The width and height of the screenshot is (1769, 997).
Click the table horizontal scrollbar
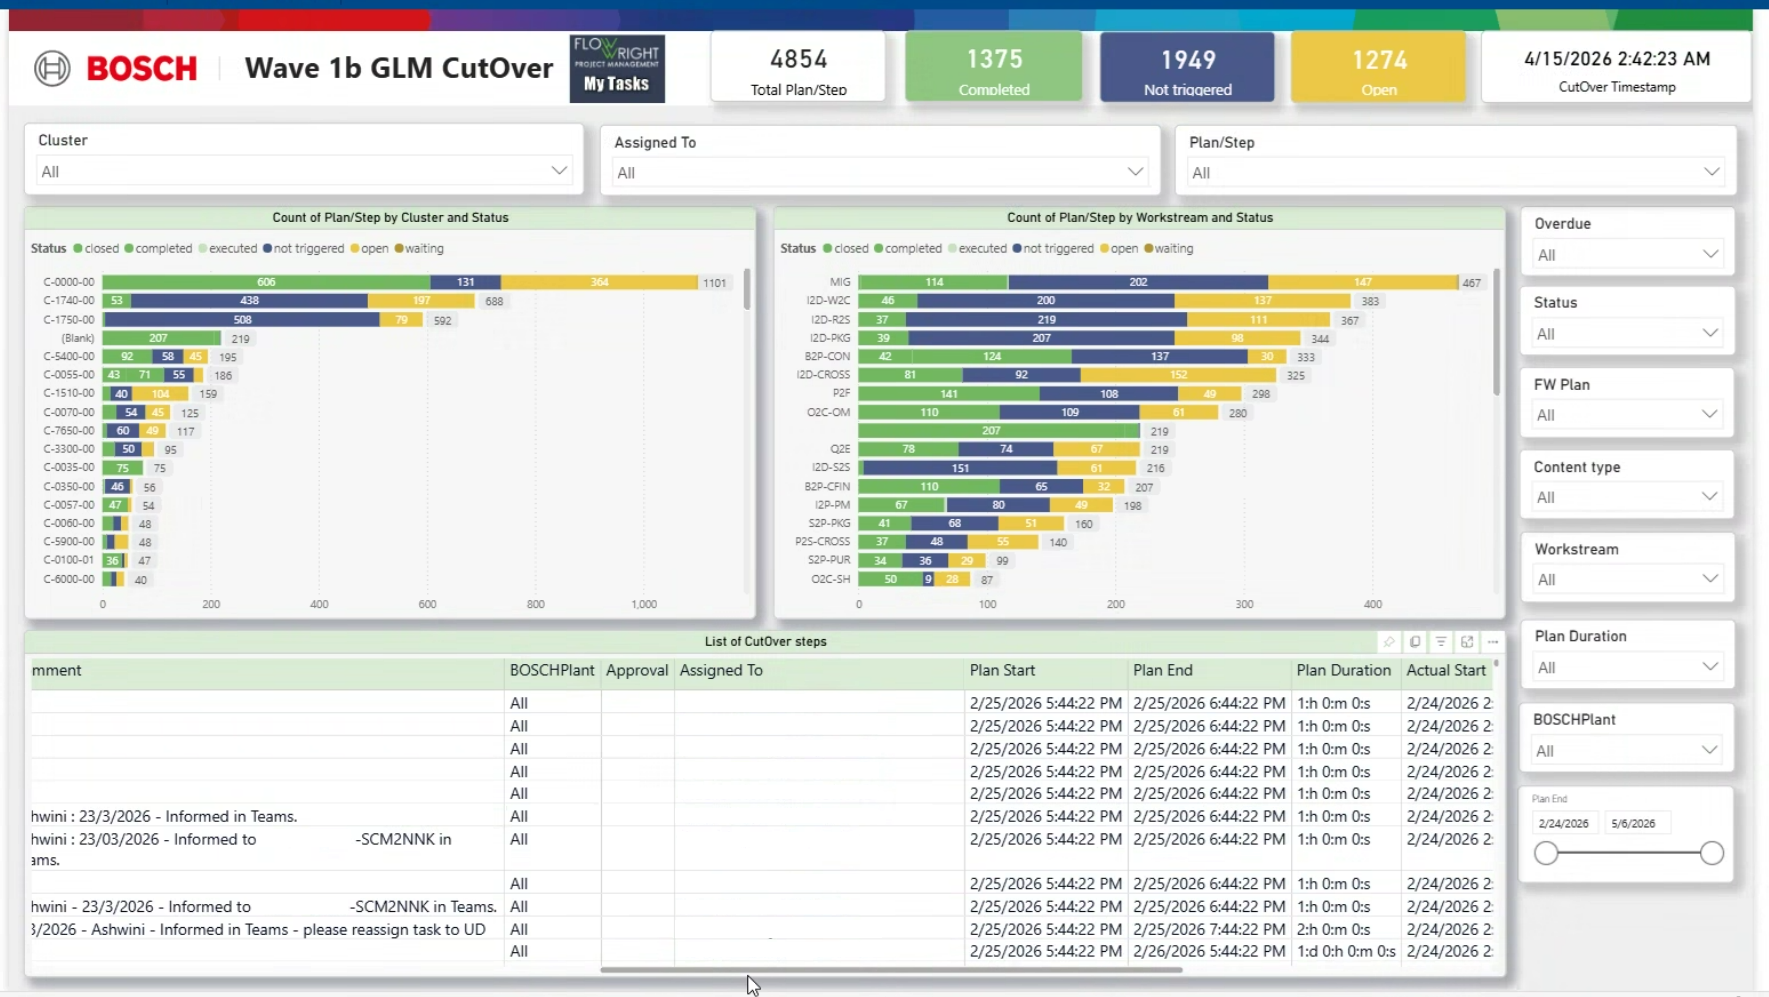891,969
